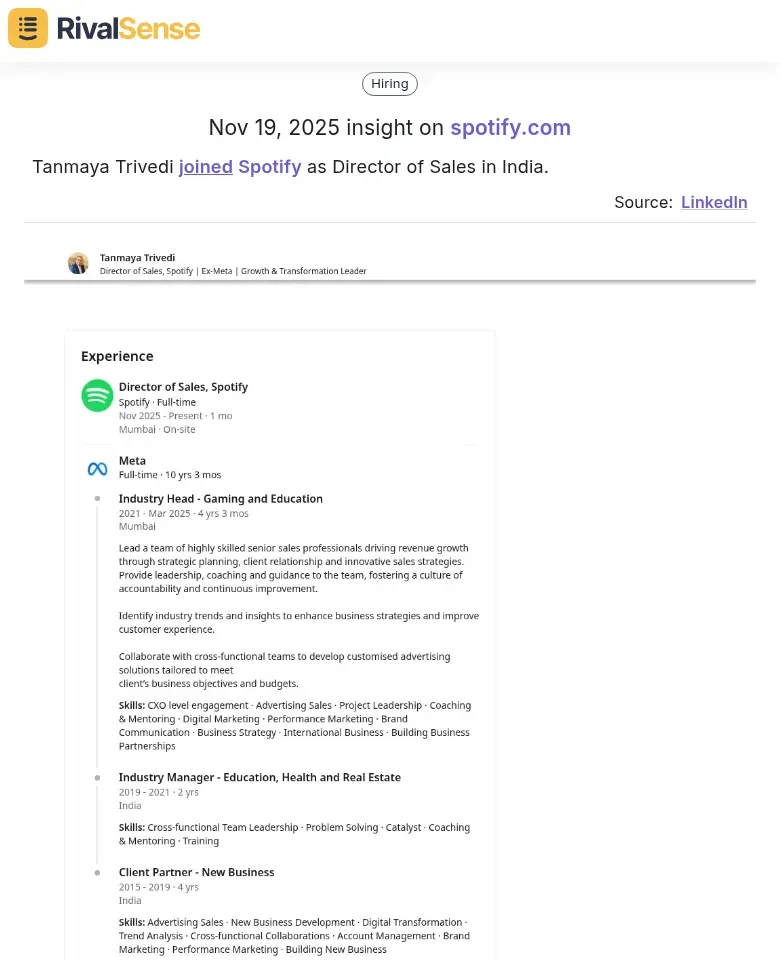
Task: Click the Nov 19, 2025 insight heading
Action: click(x=389, y=128)
